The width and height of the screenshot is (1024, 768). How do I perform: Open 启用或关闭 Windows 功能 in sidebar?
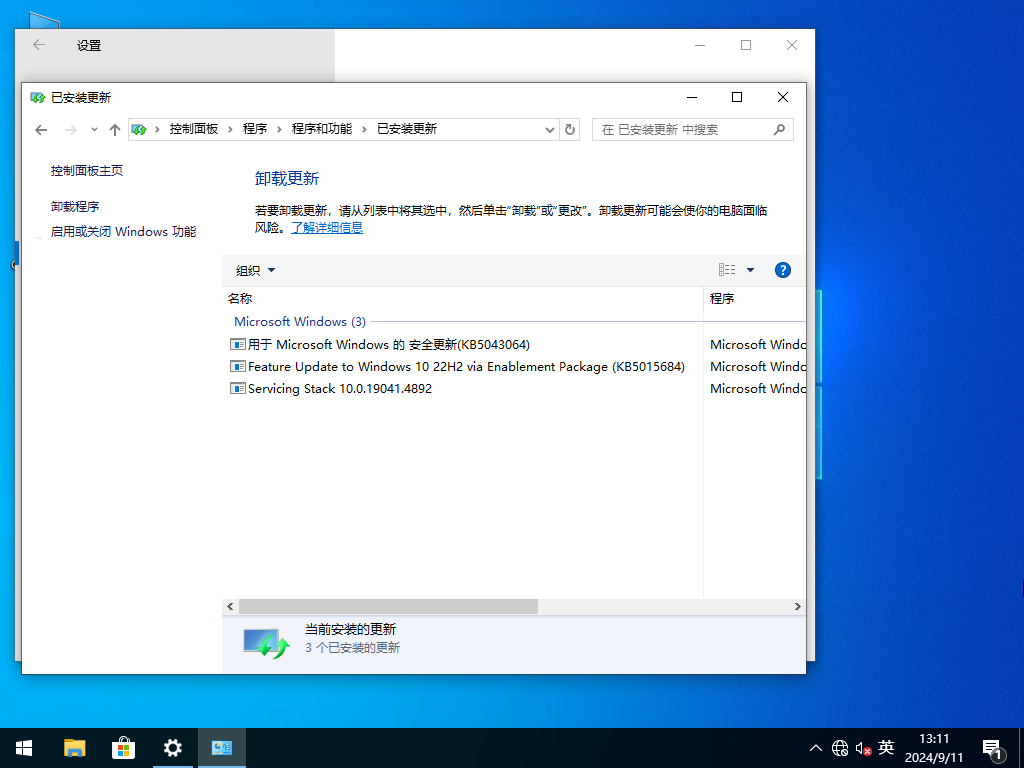click(123, 231)
